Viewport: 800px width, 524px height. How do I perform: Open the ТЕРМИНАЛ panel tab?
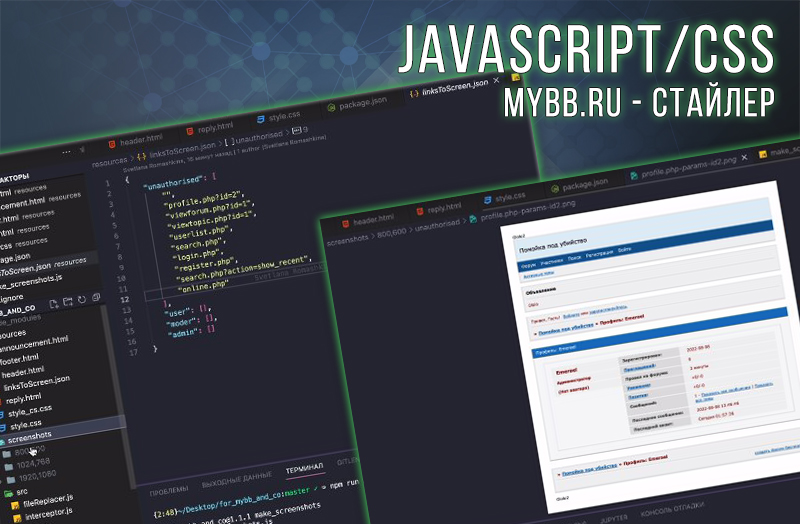pyautogui.click(x=304, y=468)
